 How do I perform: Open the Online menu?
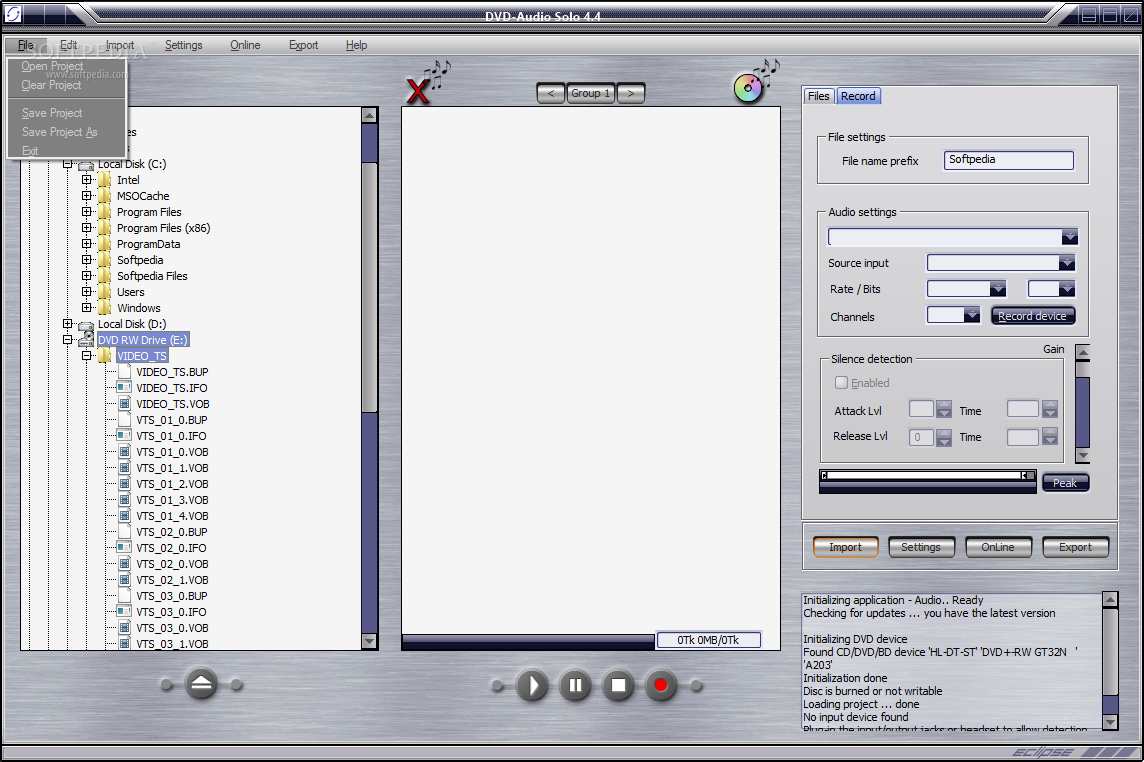tap(245, 45)
